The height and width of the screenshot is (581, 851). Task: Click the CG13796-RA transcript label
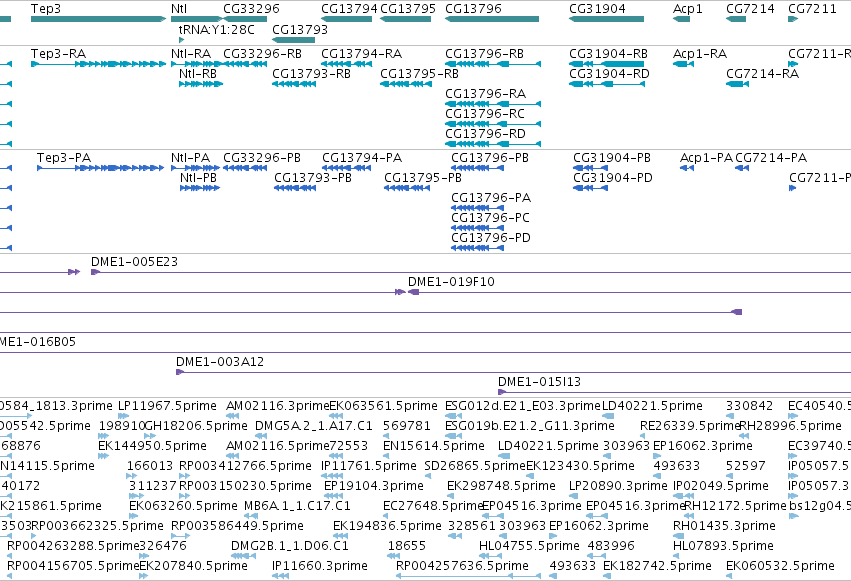pyautogui.click(x=485, y=94)
